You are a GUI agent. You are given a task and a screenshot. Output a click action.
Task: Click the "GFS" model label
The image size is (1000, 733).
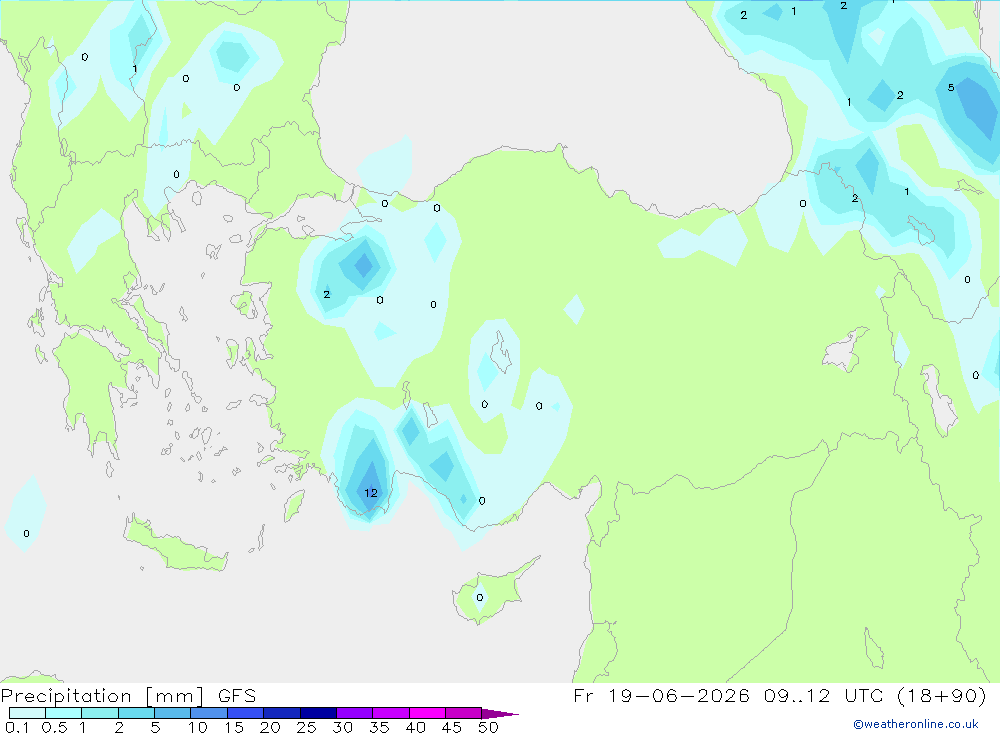[x=237, y=696]
